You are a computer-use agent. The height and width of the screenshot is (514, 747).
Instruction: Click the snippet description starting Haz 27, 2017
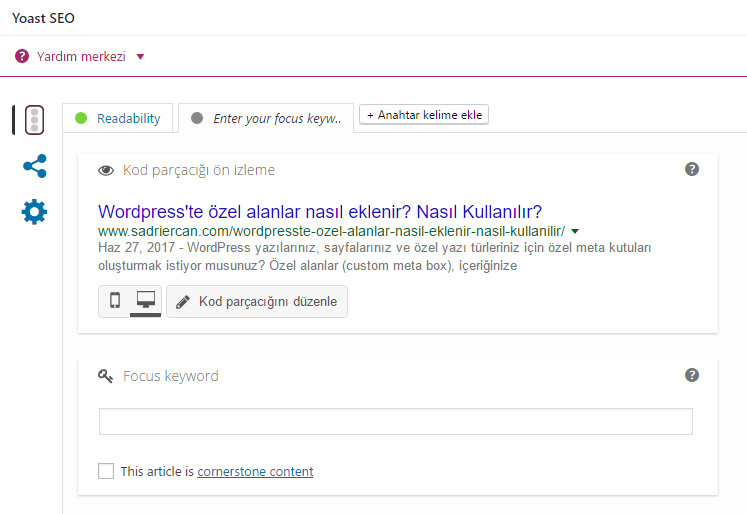pyautogui.click(x=374, y=256)
